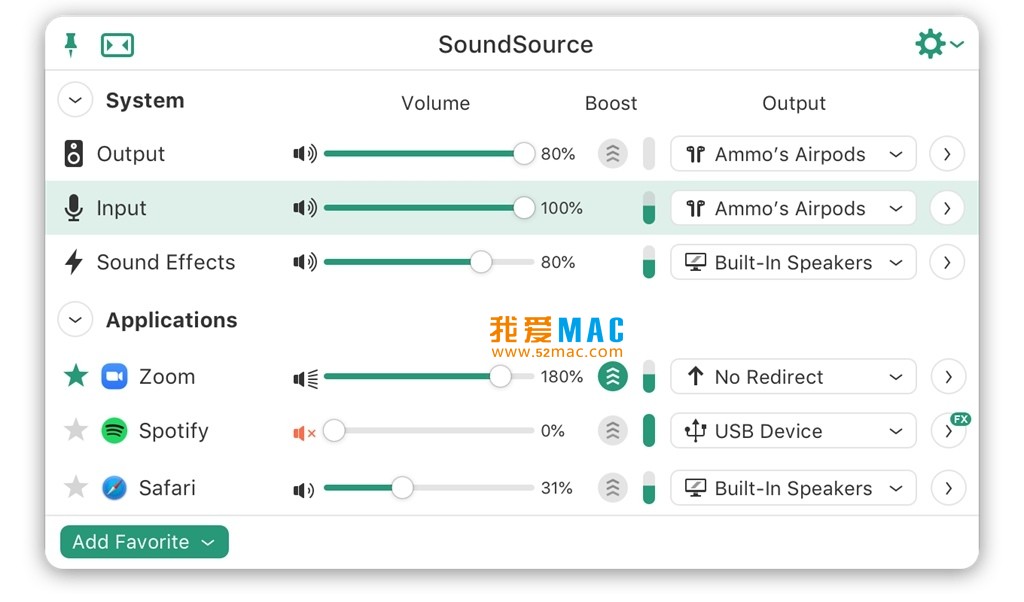This screenshot has height=602, width=1024.
Task: Open the gear settings menu
Action: (938, 44)
